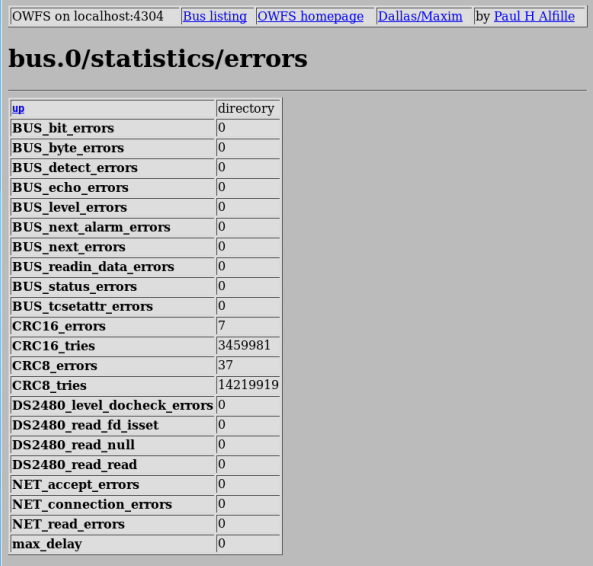Select the CRC8_errors row label

coord(55,366)
